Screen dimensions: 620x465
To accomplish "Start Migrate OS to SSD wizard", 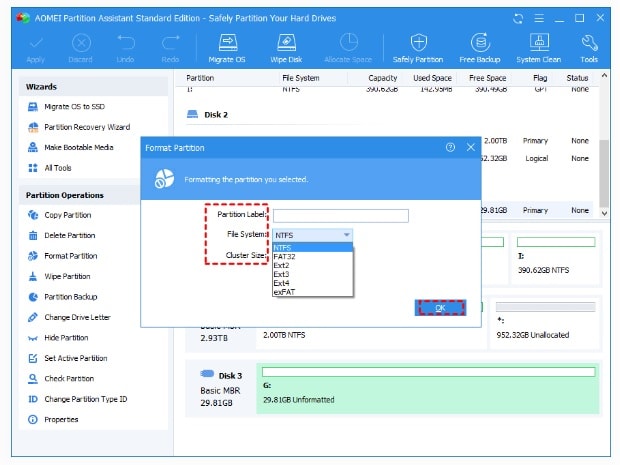I will [x=66, y=107].
